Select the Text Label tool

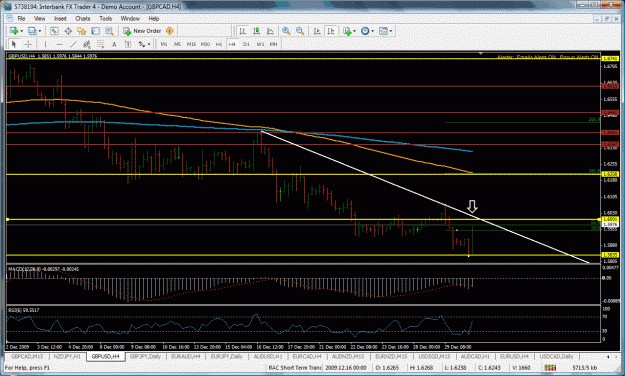pos(128,44)
